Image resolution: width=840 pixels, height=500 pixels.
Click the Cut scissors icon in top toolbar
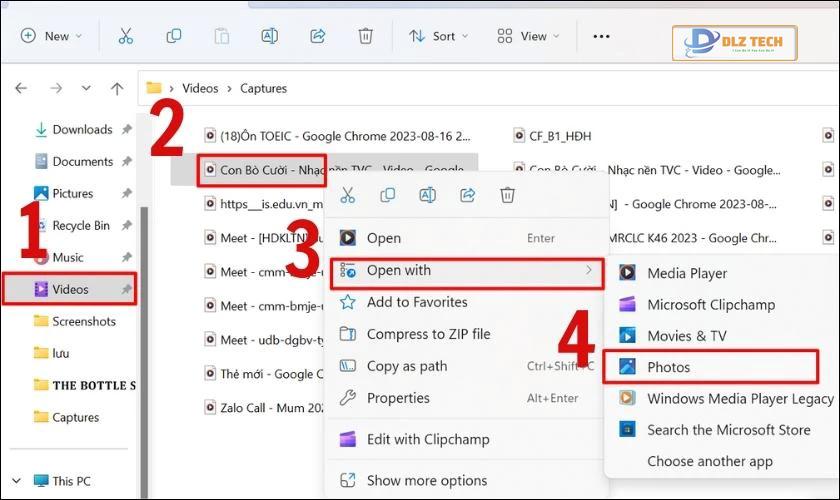coord(125,36)
